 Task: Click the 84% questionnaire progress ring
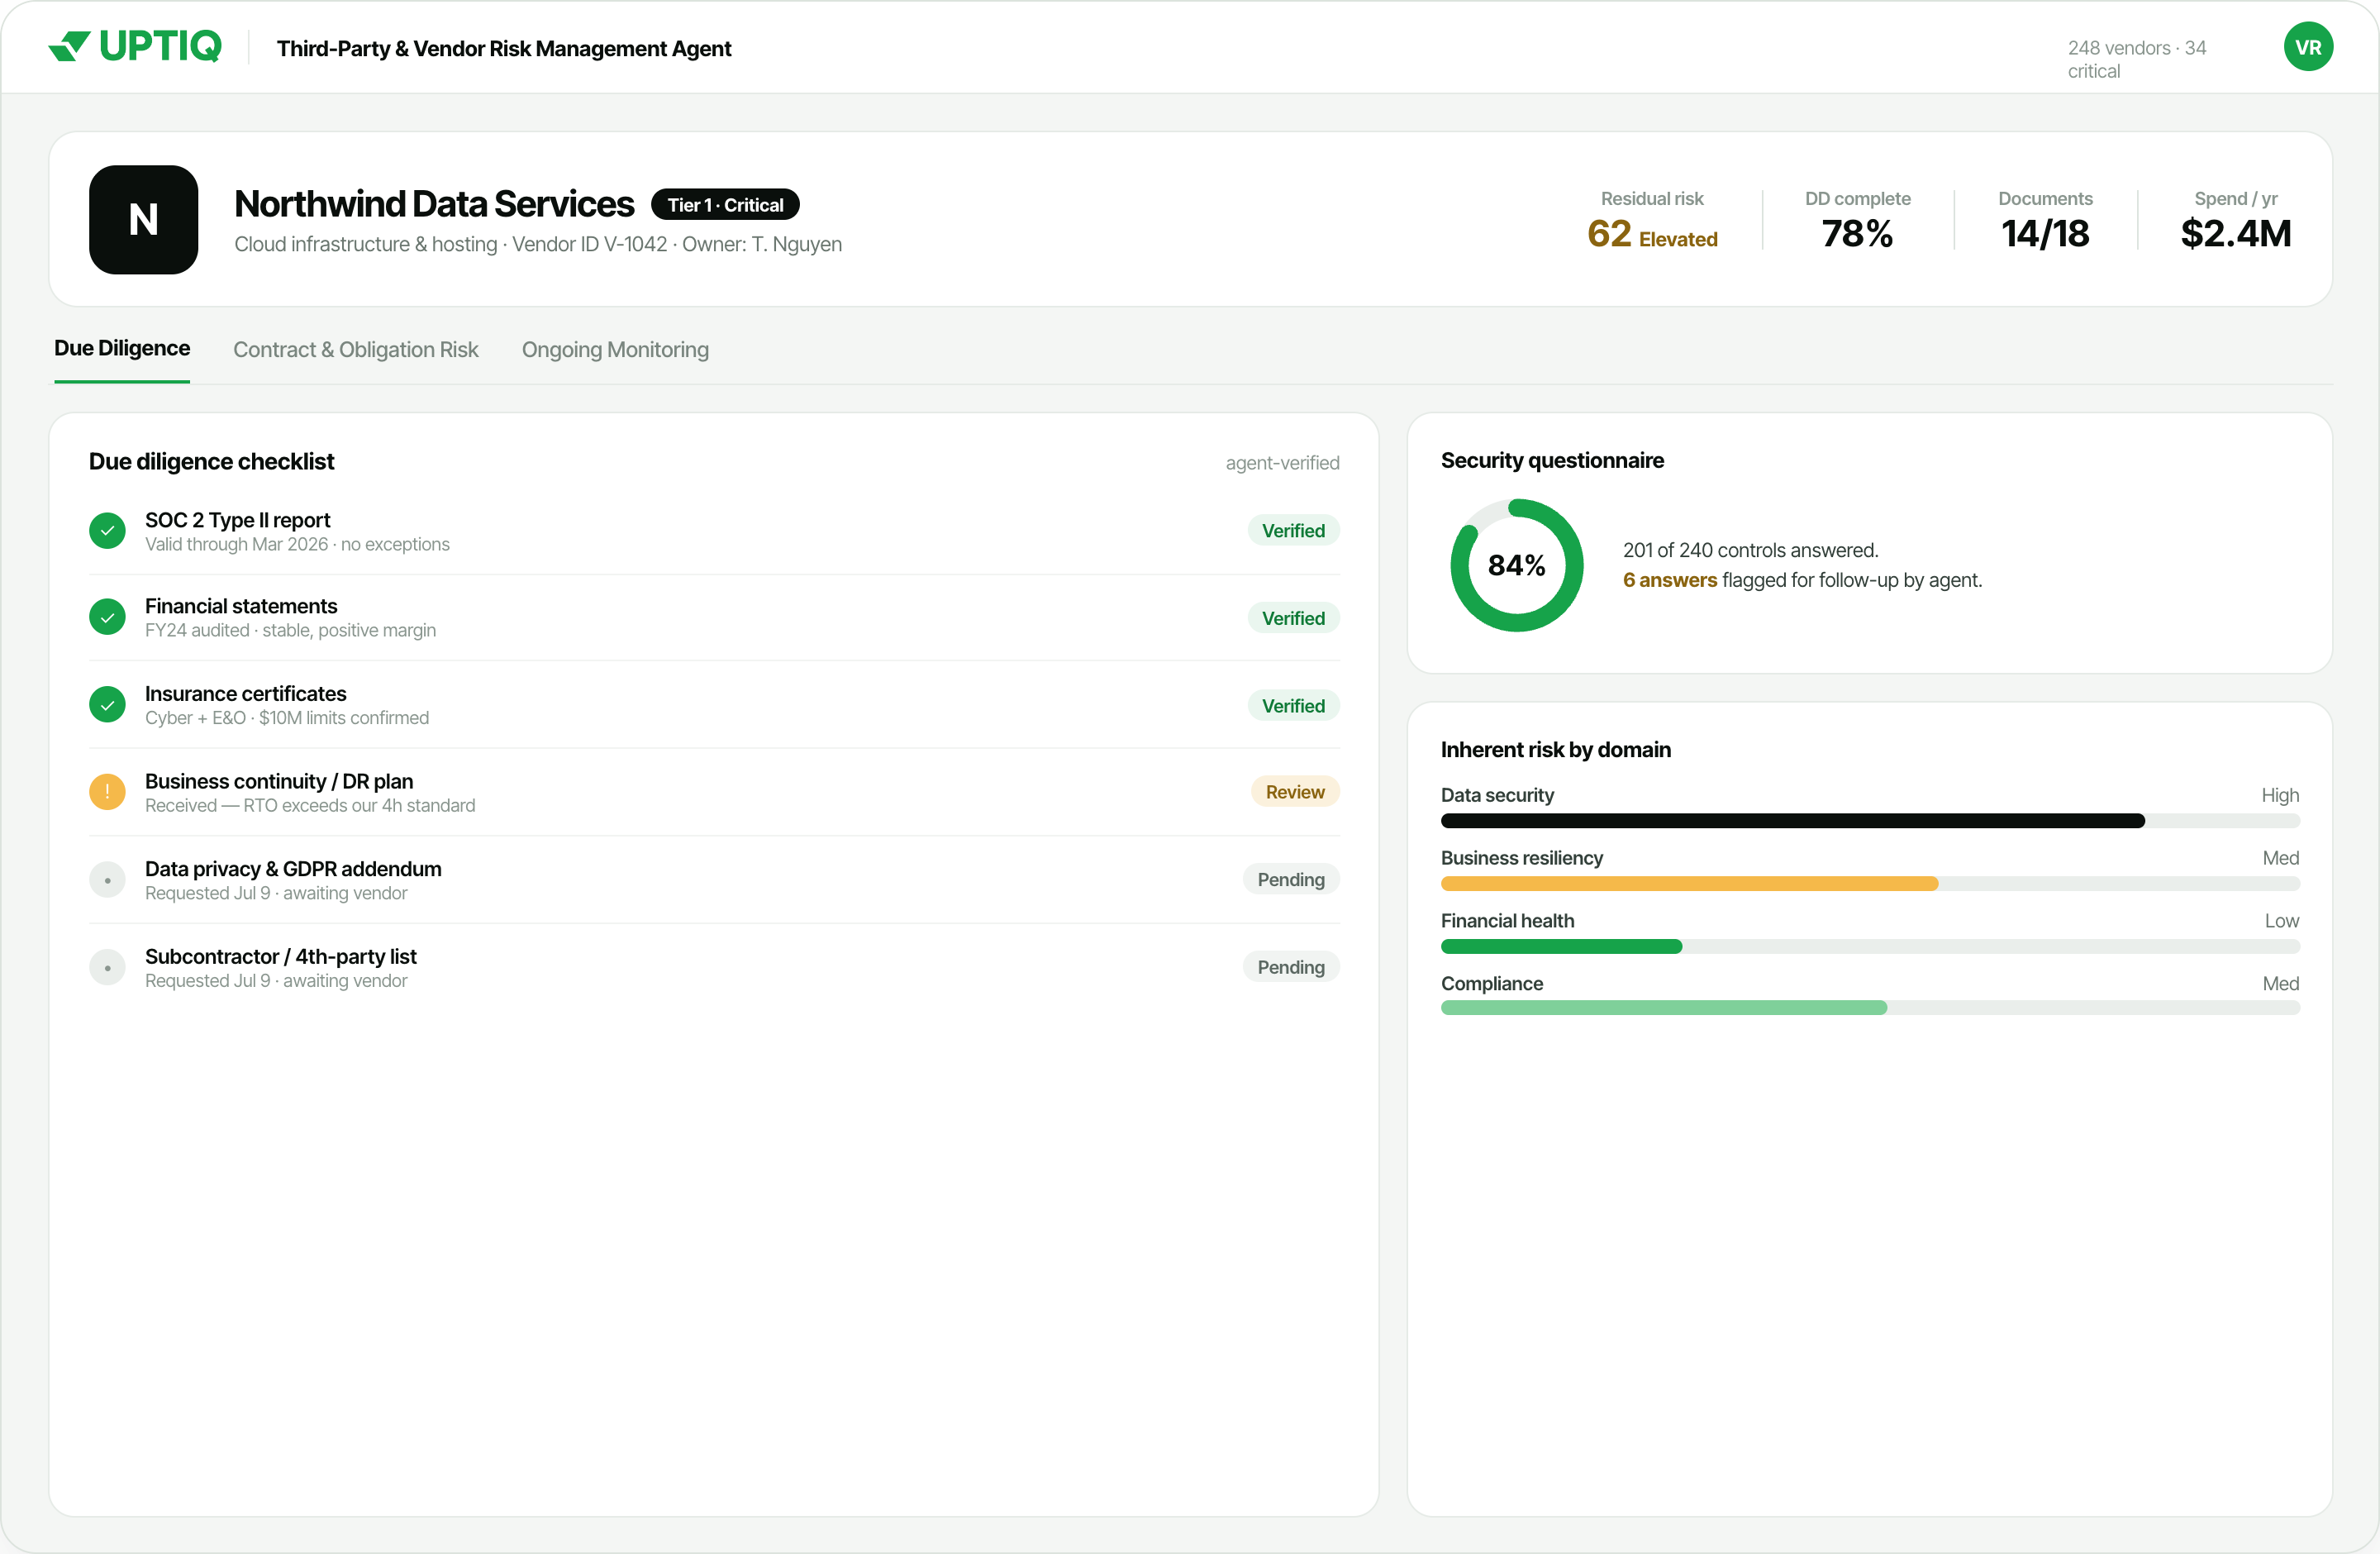click(1517, 566)
